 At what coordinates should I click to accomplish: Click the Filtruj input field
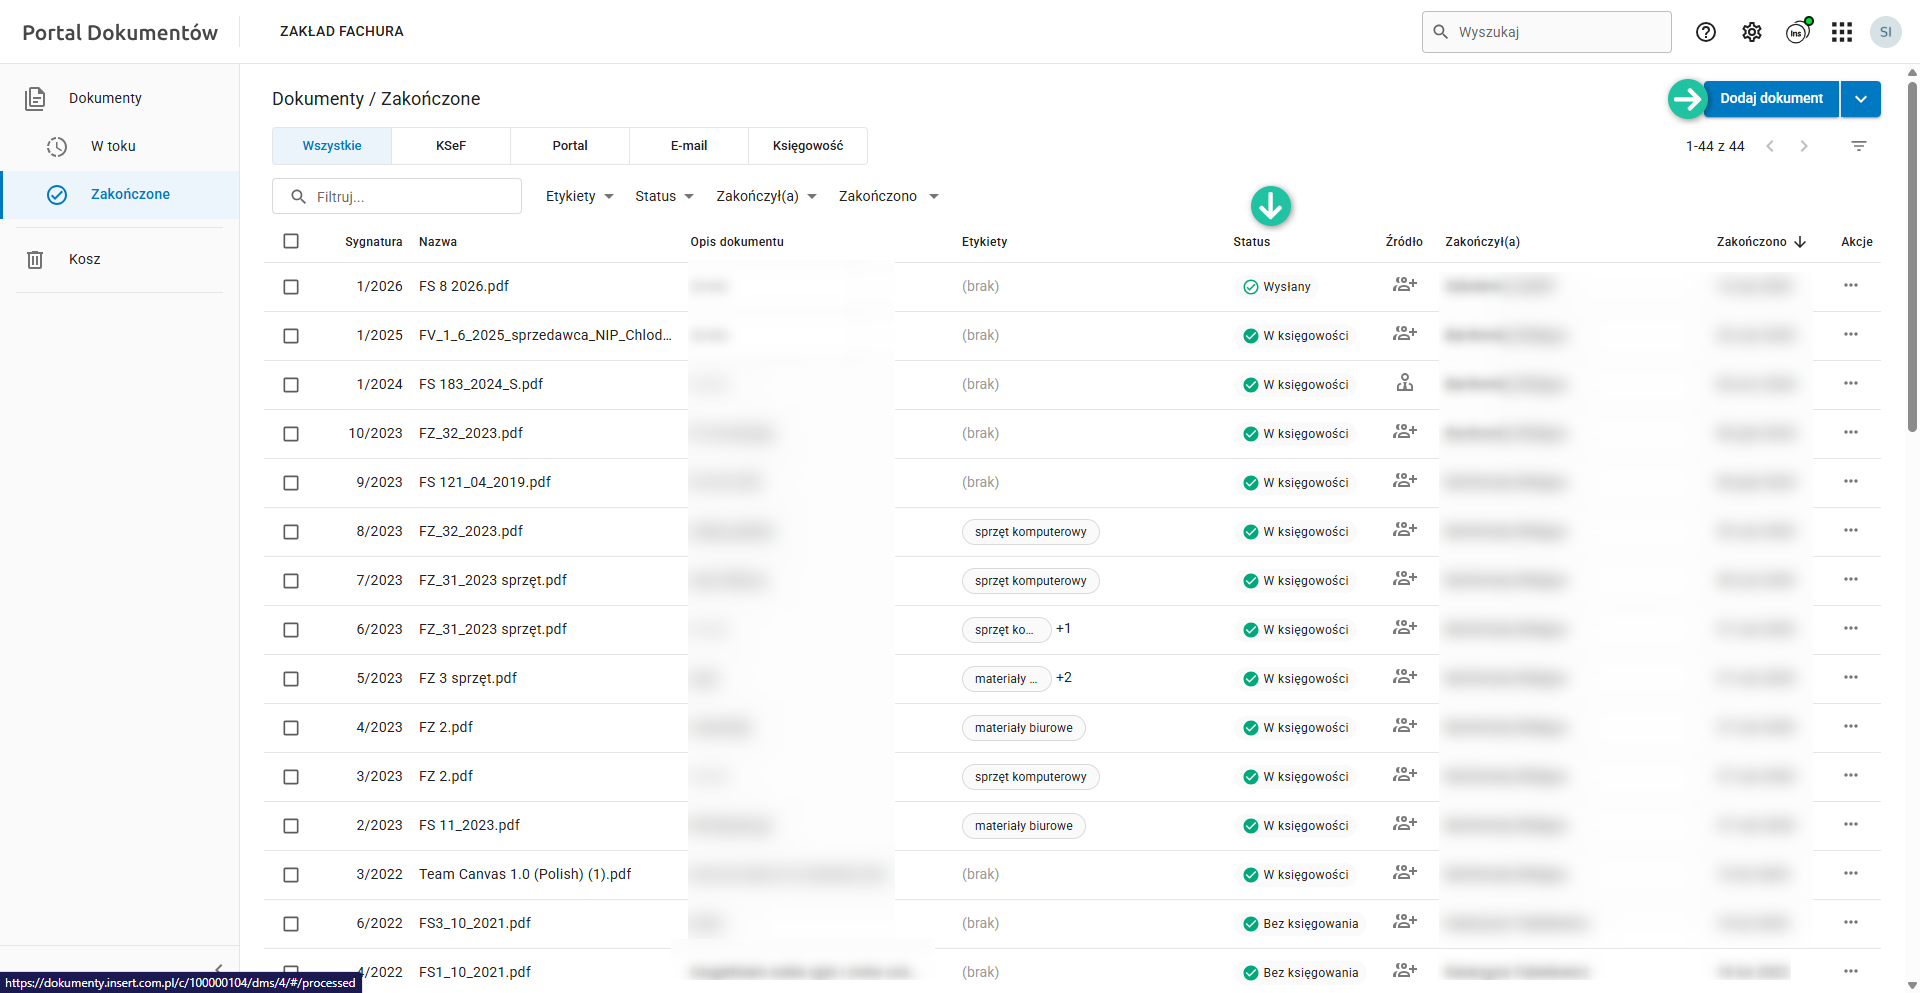(410, 197)
